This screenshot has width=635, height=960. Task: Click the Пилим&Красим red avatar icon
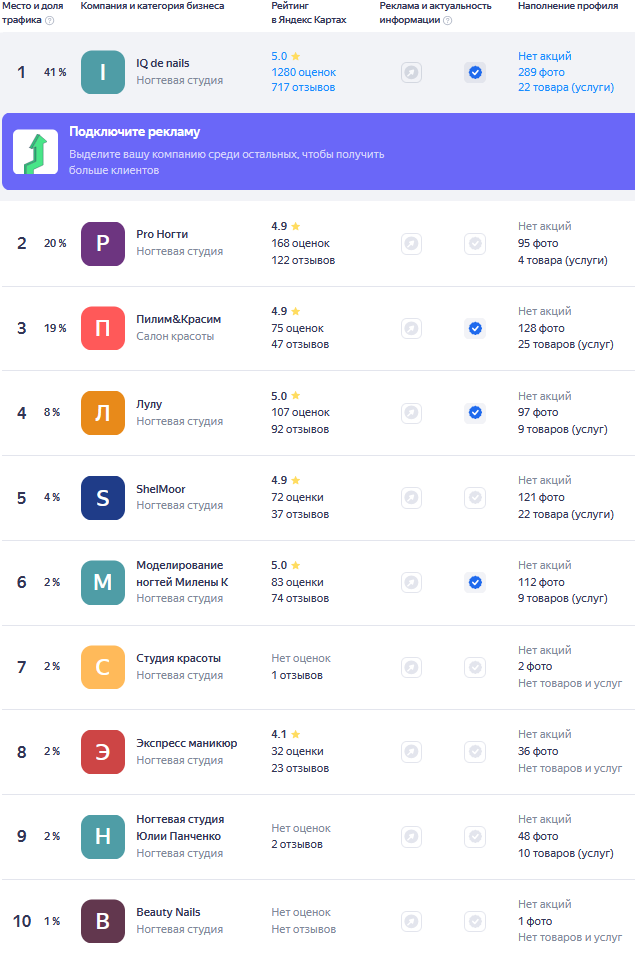[x=103, y=328]
